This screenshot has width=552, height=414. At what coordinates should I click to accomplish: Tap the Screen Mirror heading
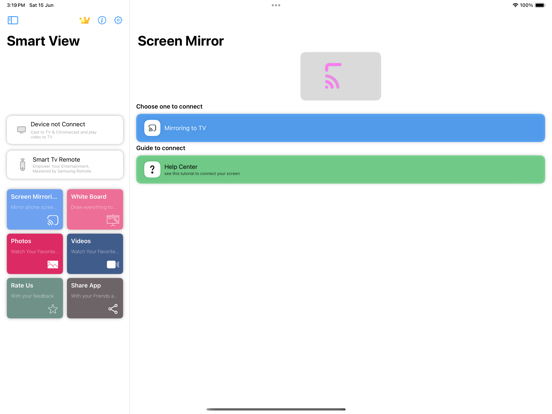(181, 41)
